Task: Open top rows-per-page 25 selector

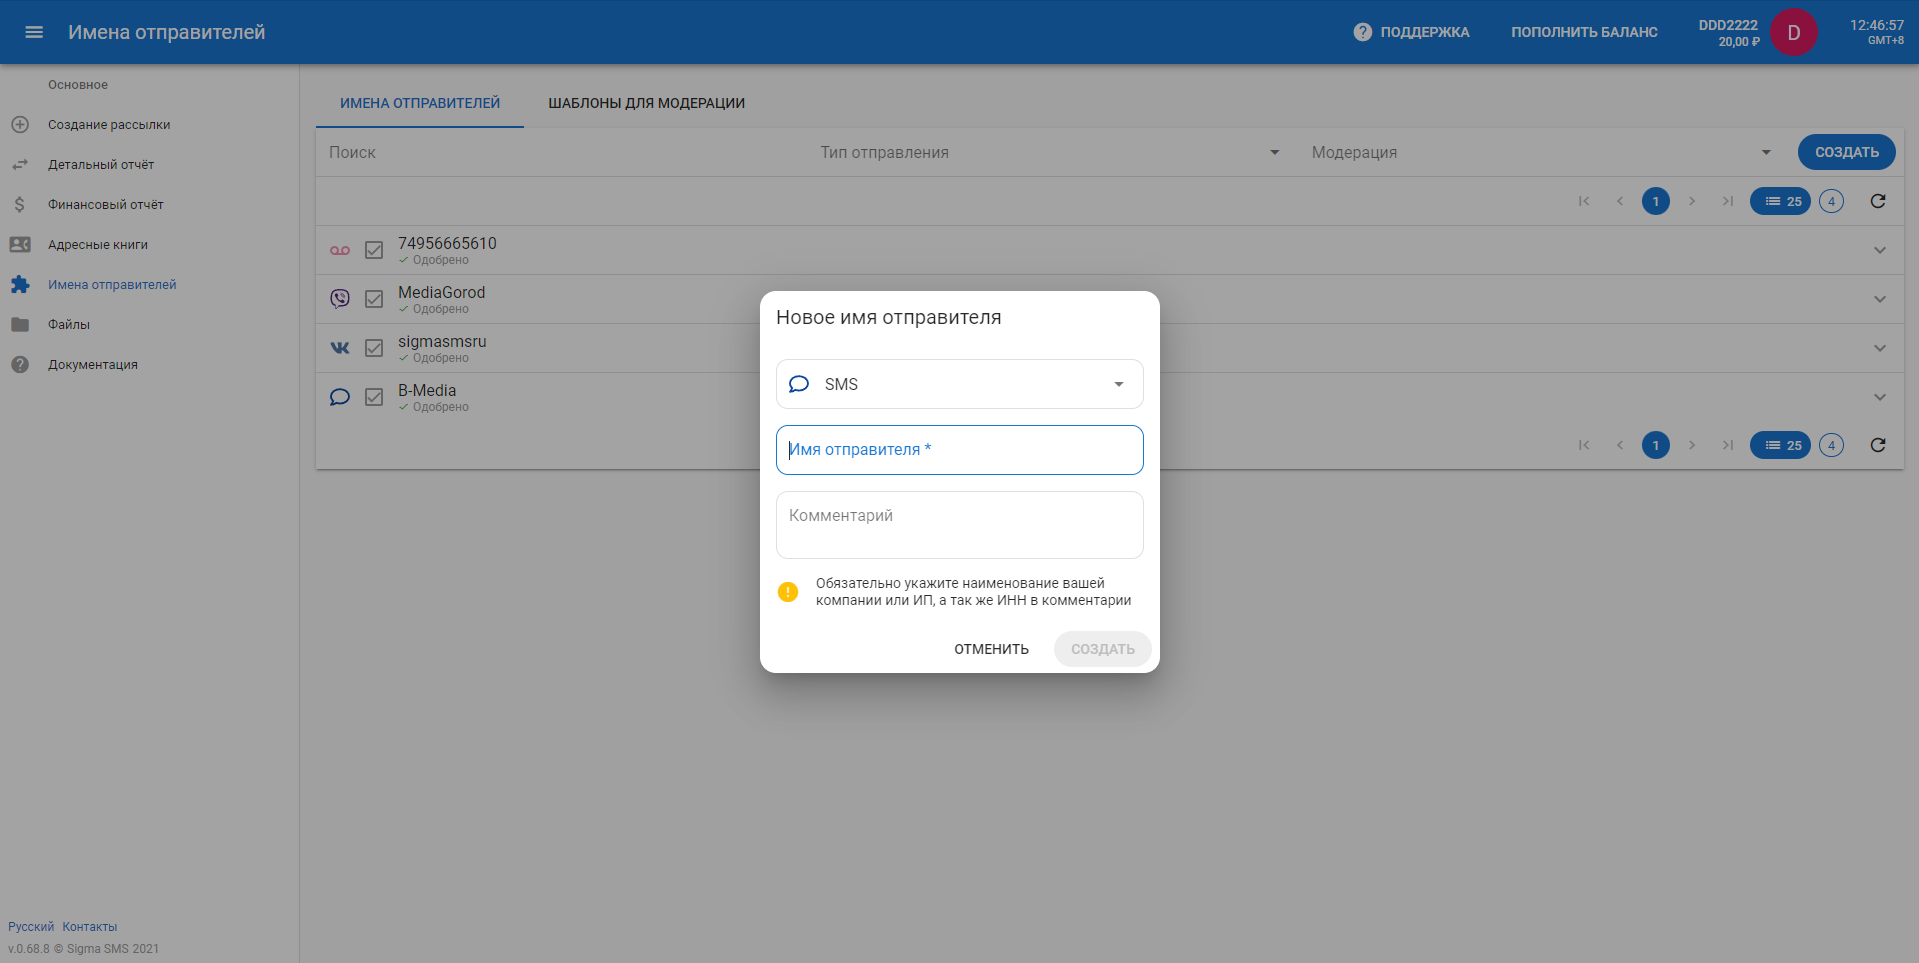Action: 1780,201
